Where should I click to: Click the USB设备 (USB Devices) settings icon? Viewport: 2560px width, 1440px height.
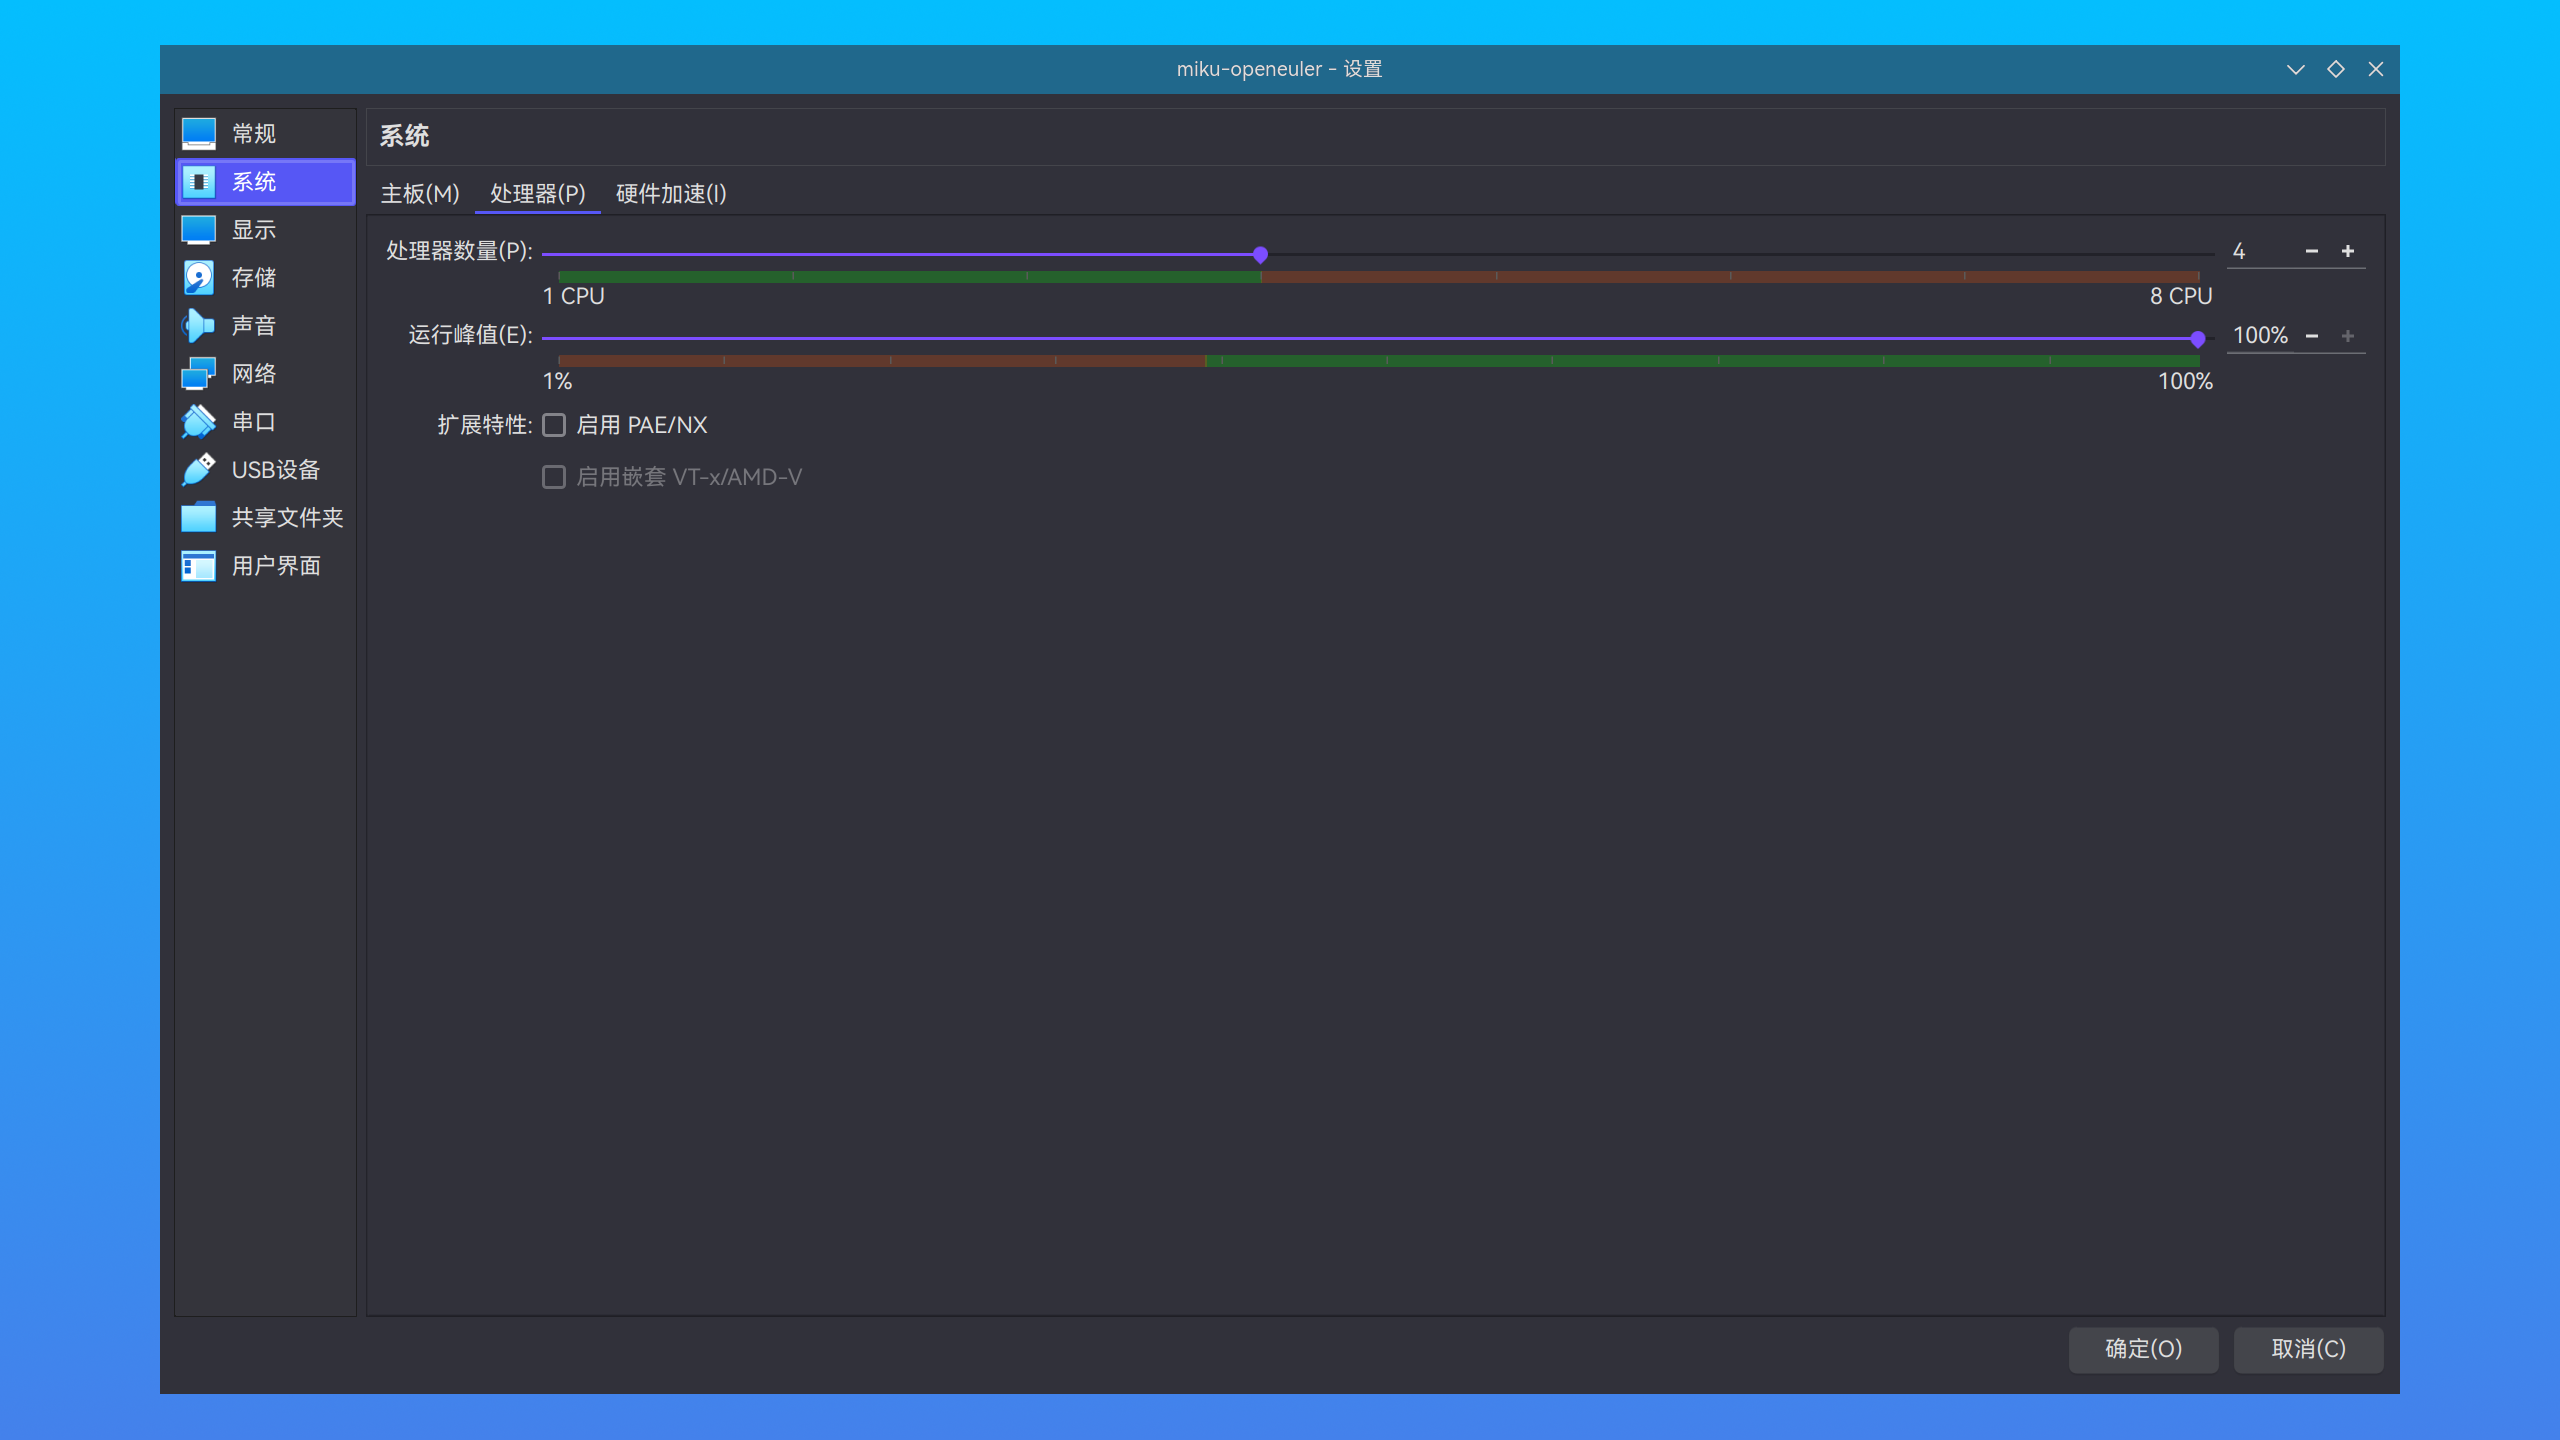pos(199,468)
